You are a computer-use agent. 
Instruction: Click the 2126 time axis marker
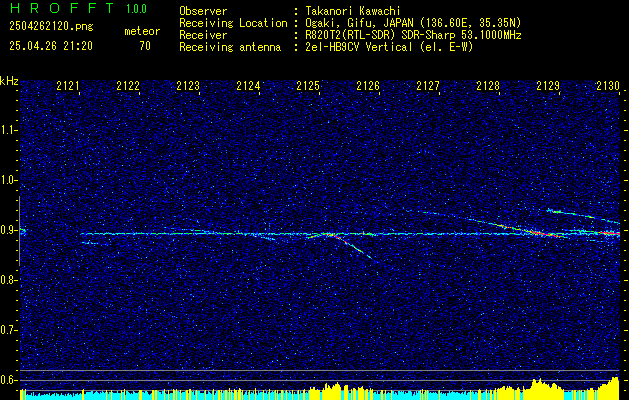(368, 86)
